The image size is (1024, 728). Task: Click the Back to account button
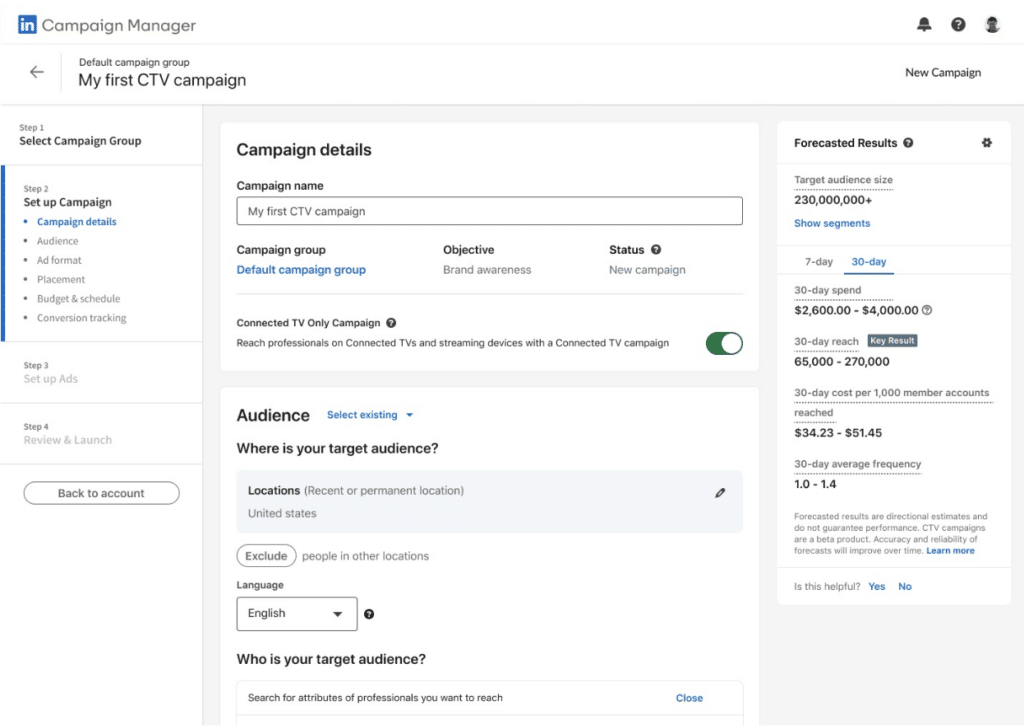pos(101,493)
